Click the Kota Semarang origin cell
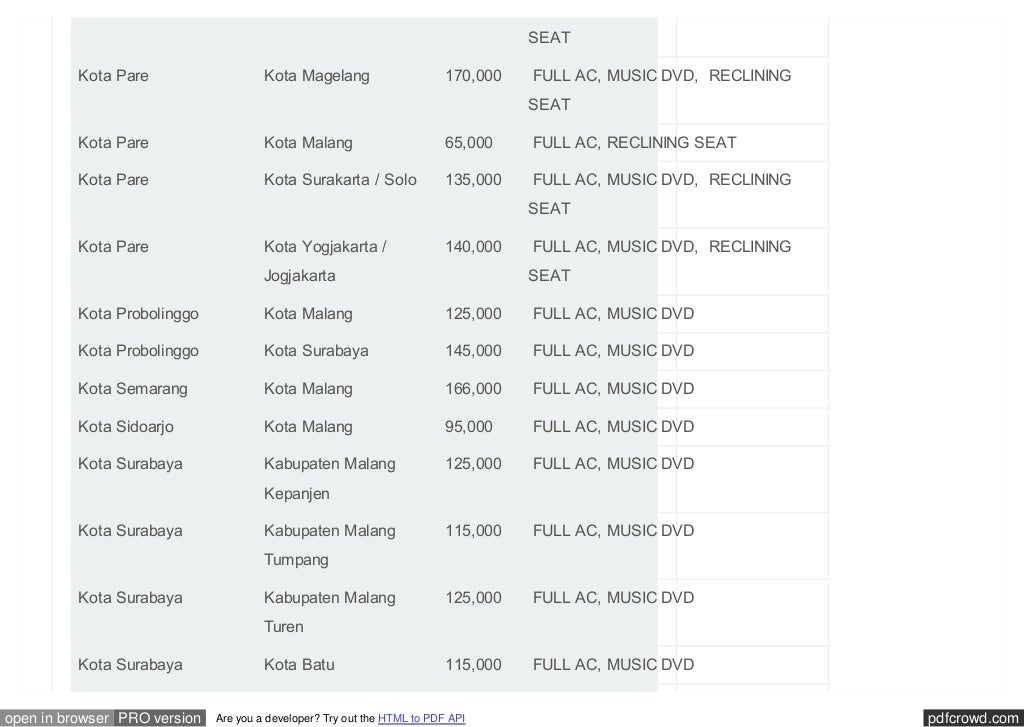Viewport: 1024px width, 727px height. [133, 389]
